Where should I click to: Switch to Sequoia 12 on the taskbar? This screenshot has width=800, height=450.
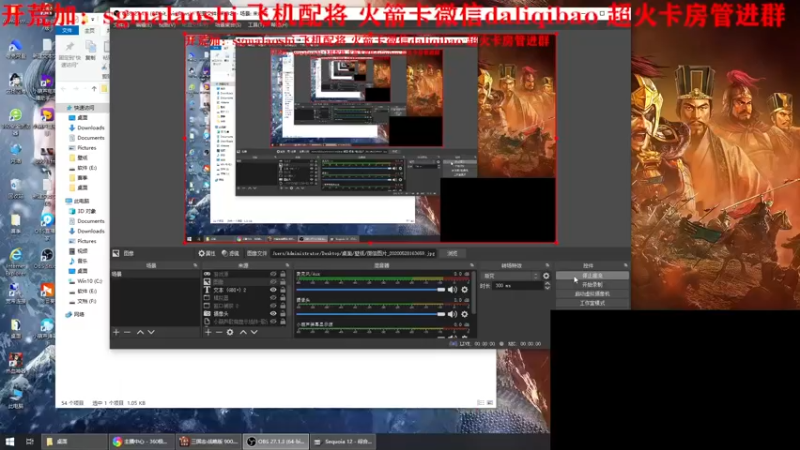343,441
